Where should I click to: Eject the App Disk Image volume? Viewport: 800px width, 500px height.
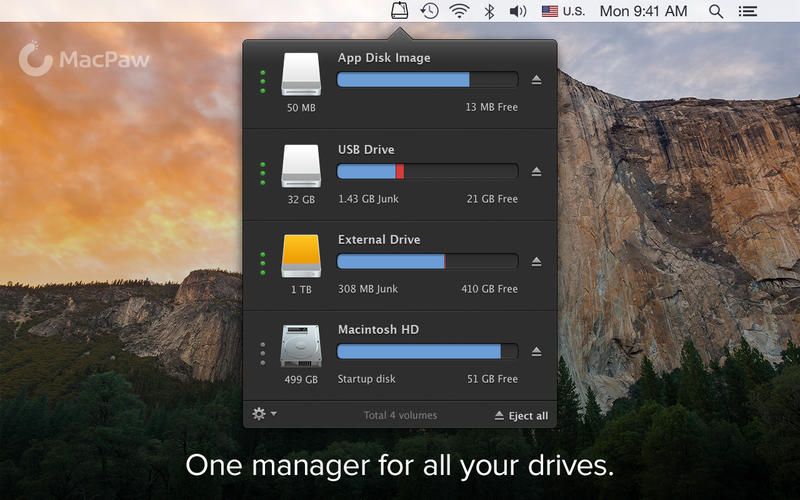click(536, 80)
